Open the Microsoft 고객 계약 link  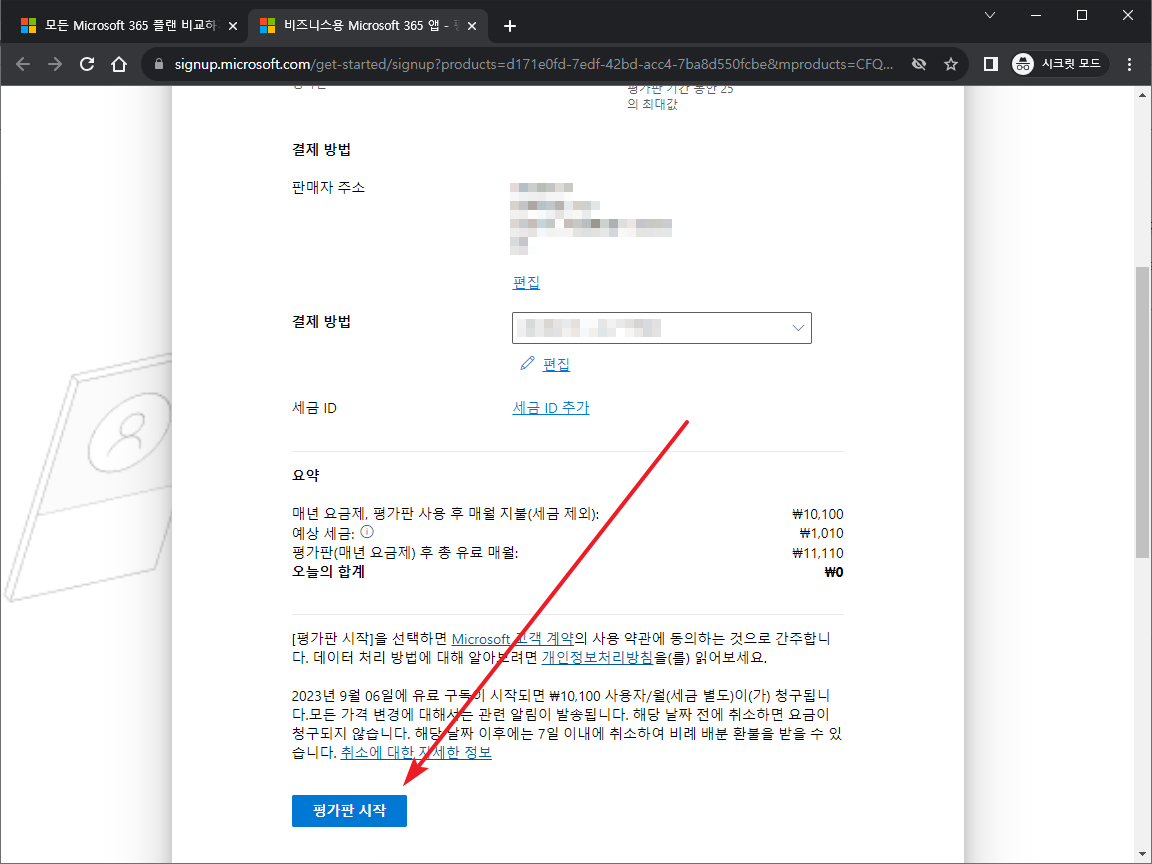(512, 638)
